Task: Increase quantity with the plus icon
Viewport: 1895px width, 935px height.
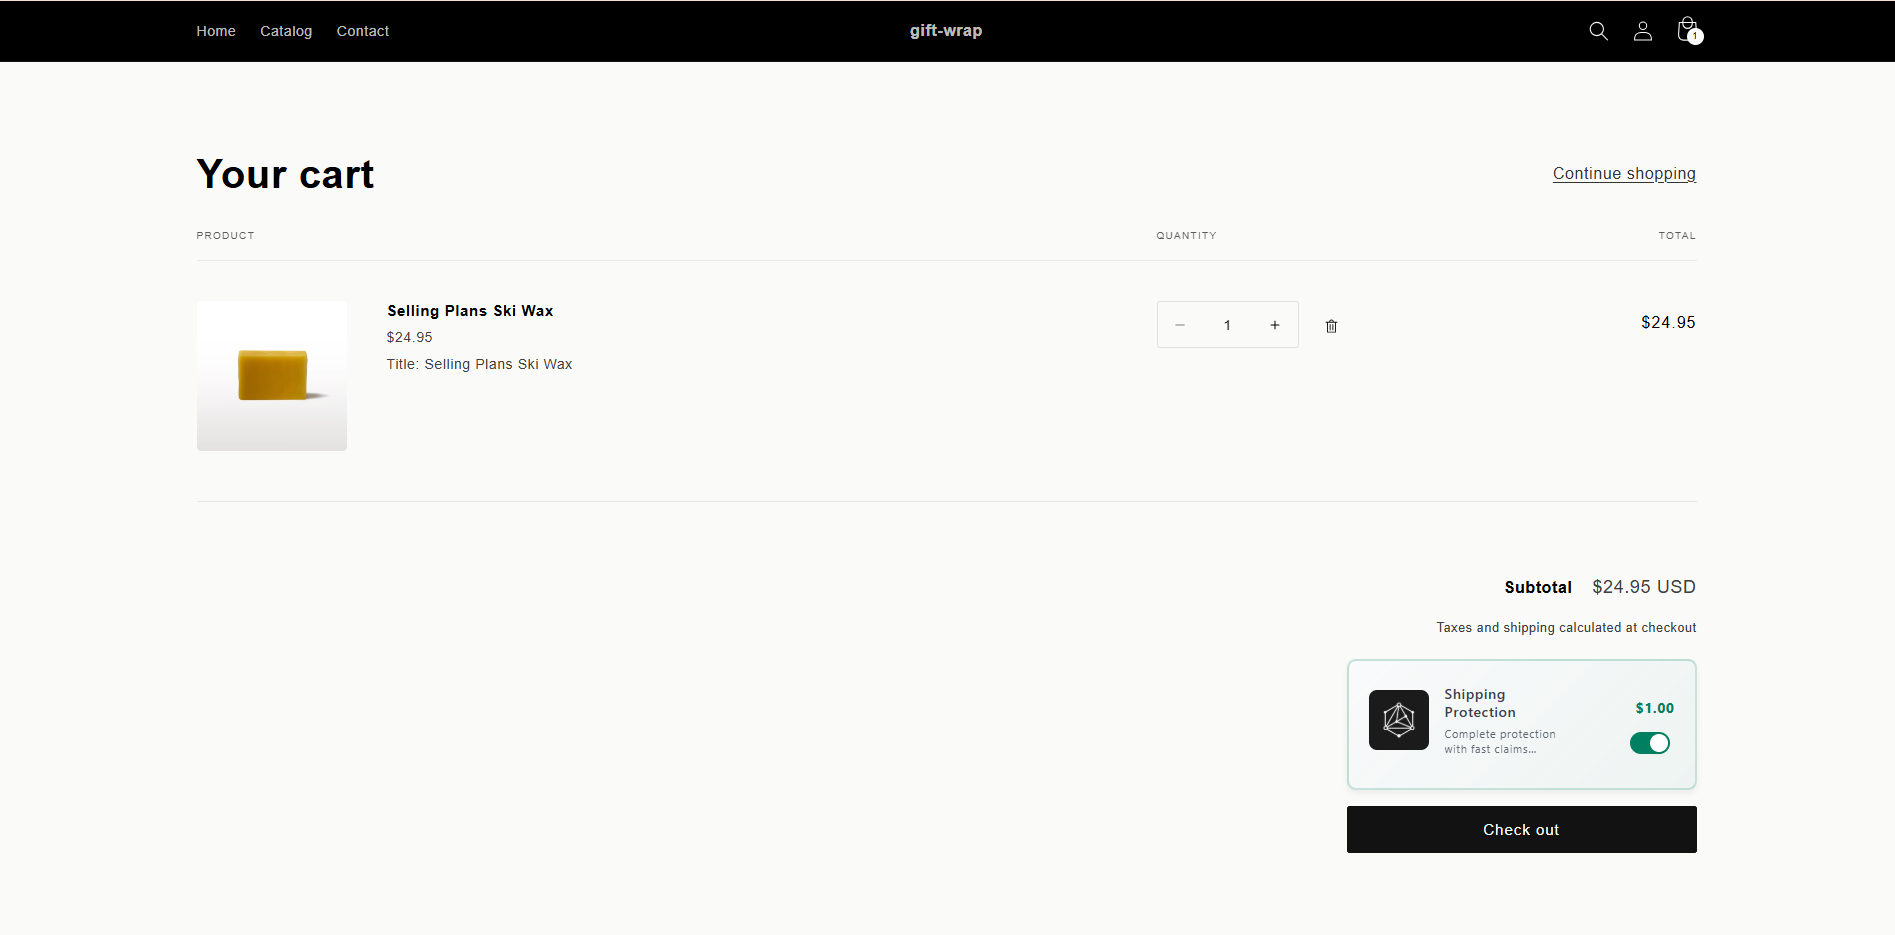Action: click(x=1274, y=324)
